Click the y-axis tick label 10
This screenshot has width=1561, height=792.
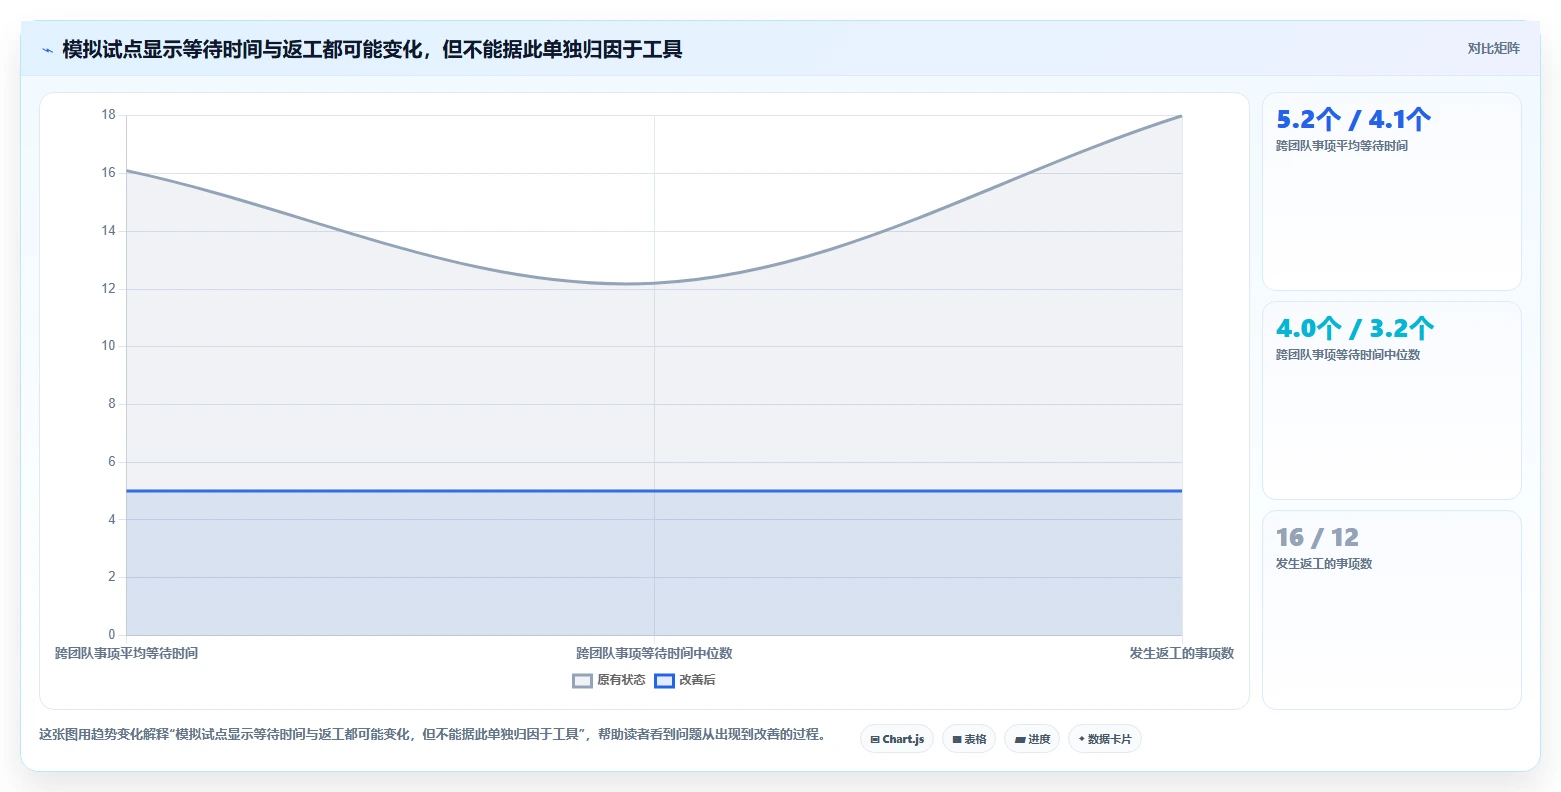[108, 346]
